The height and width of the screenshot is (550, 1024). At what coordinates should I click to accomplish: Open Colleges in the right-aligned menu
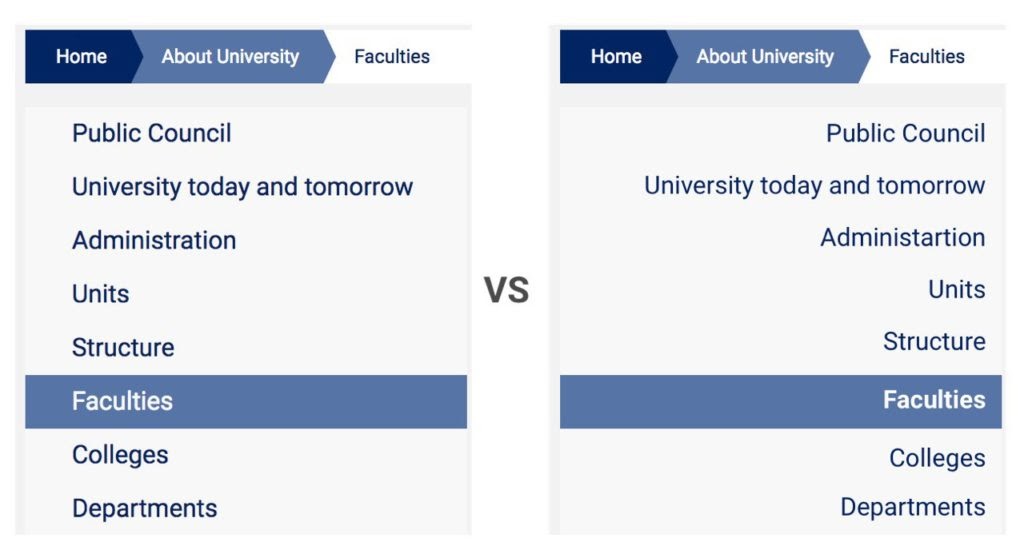pos(937,458)
